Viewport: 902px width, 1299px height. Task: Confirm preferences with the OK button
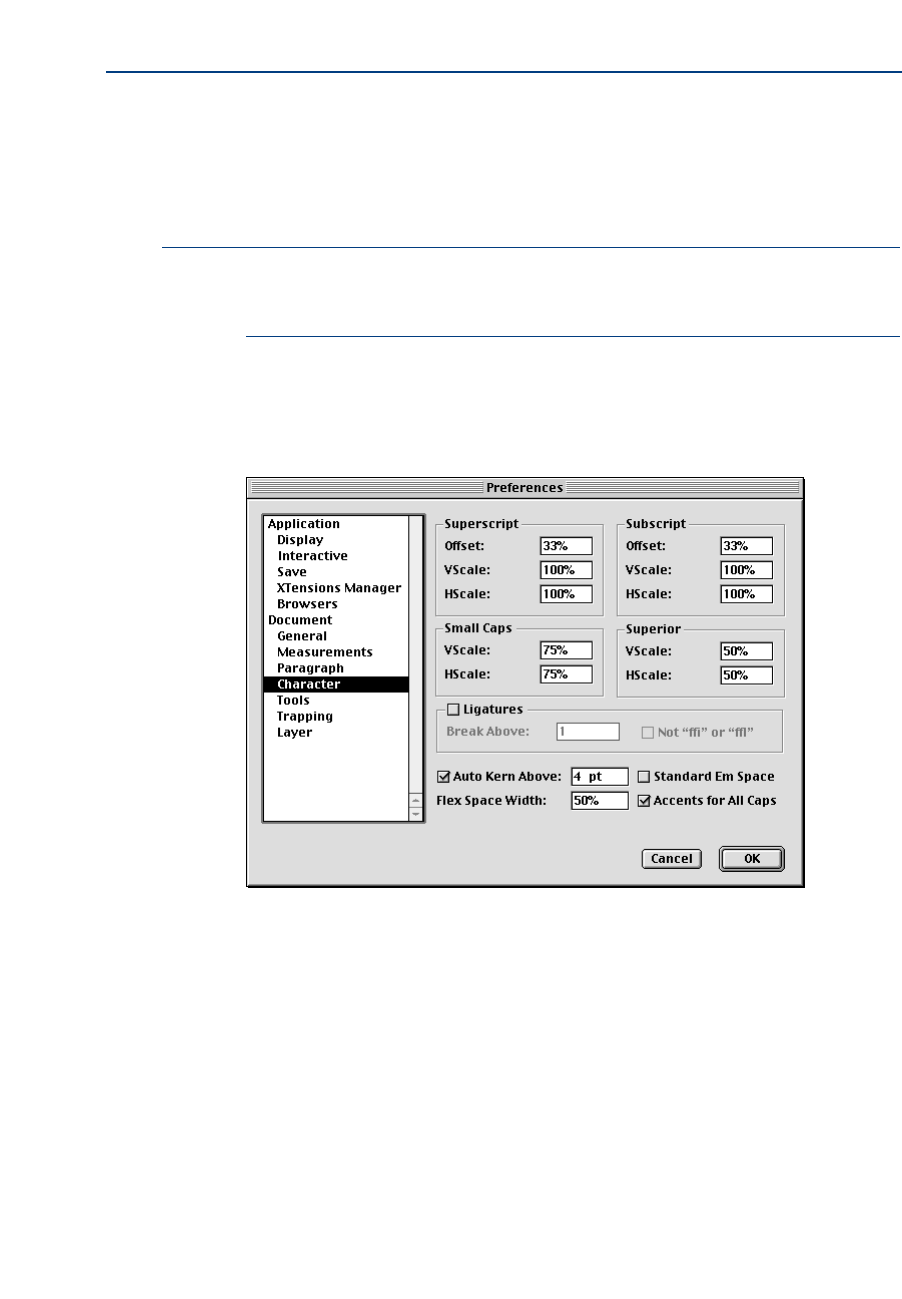click(752, 859)
